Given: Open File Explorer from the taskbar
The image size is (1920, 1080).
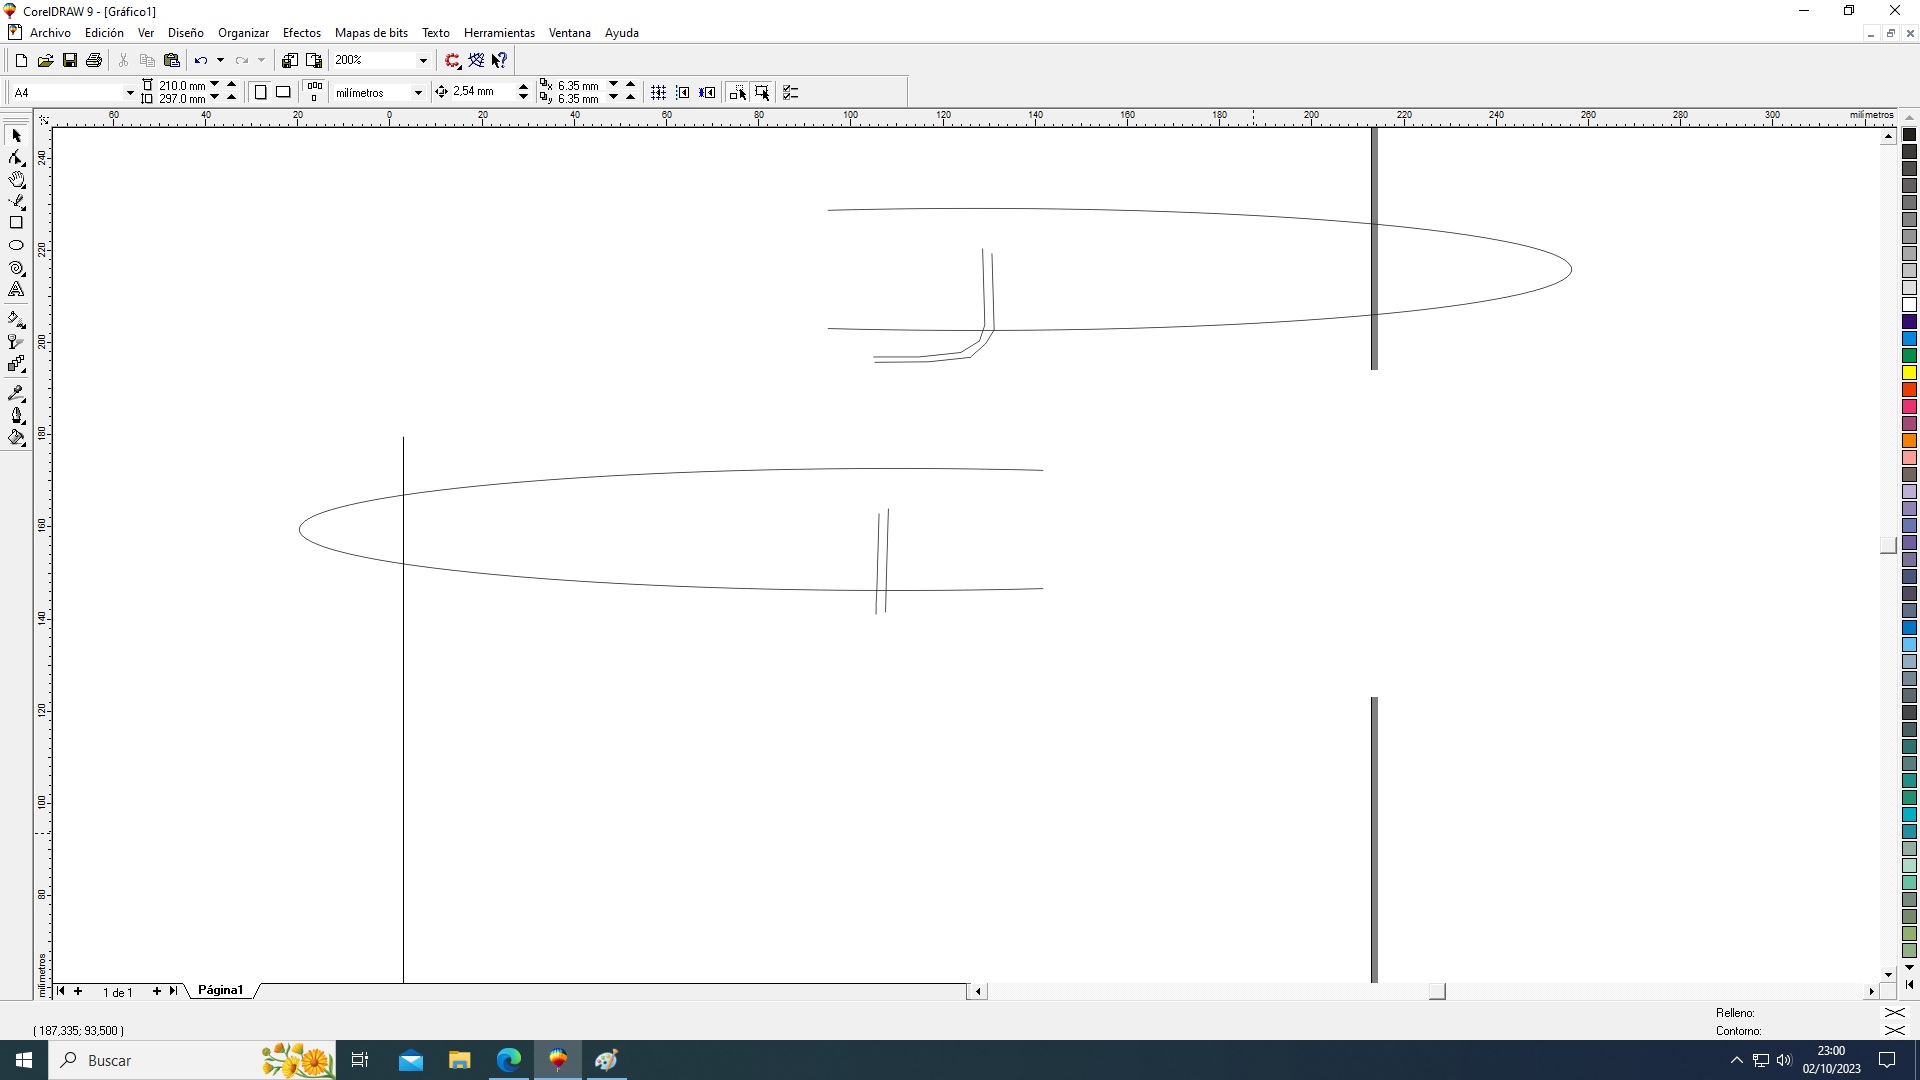Looking at the screenshot, I should [459, 1060].
